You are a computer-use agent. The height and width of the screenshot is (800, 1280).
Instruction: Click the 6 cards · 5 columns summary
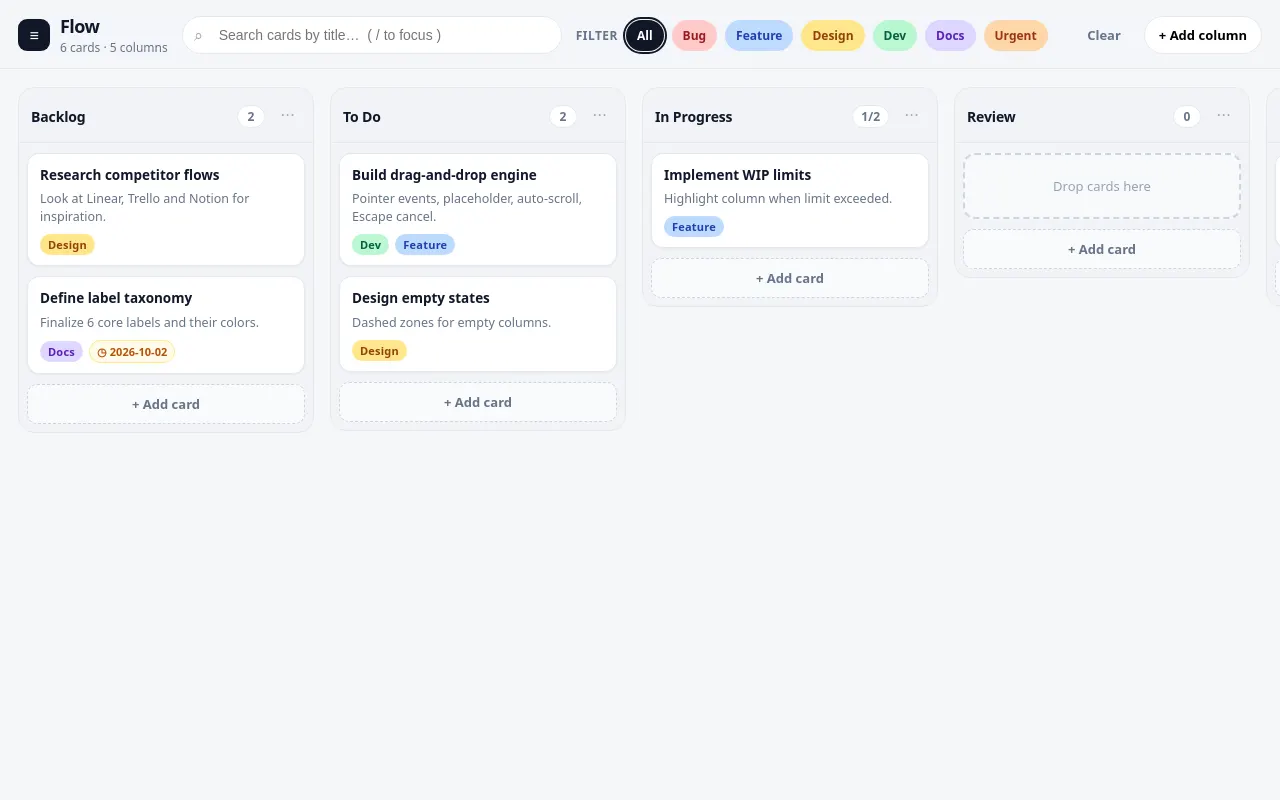114,48
